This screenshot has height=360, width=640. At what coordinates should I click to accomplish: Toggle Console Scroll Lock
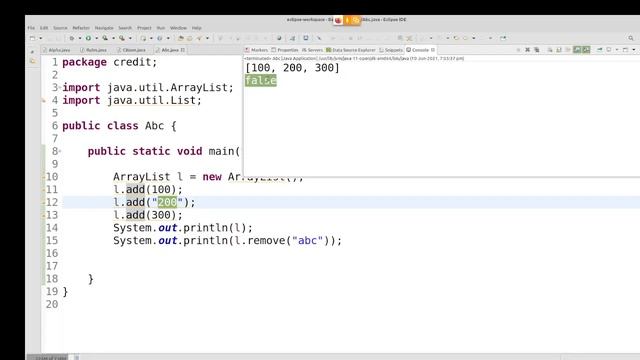coord(559,50)
